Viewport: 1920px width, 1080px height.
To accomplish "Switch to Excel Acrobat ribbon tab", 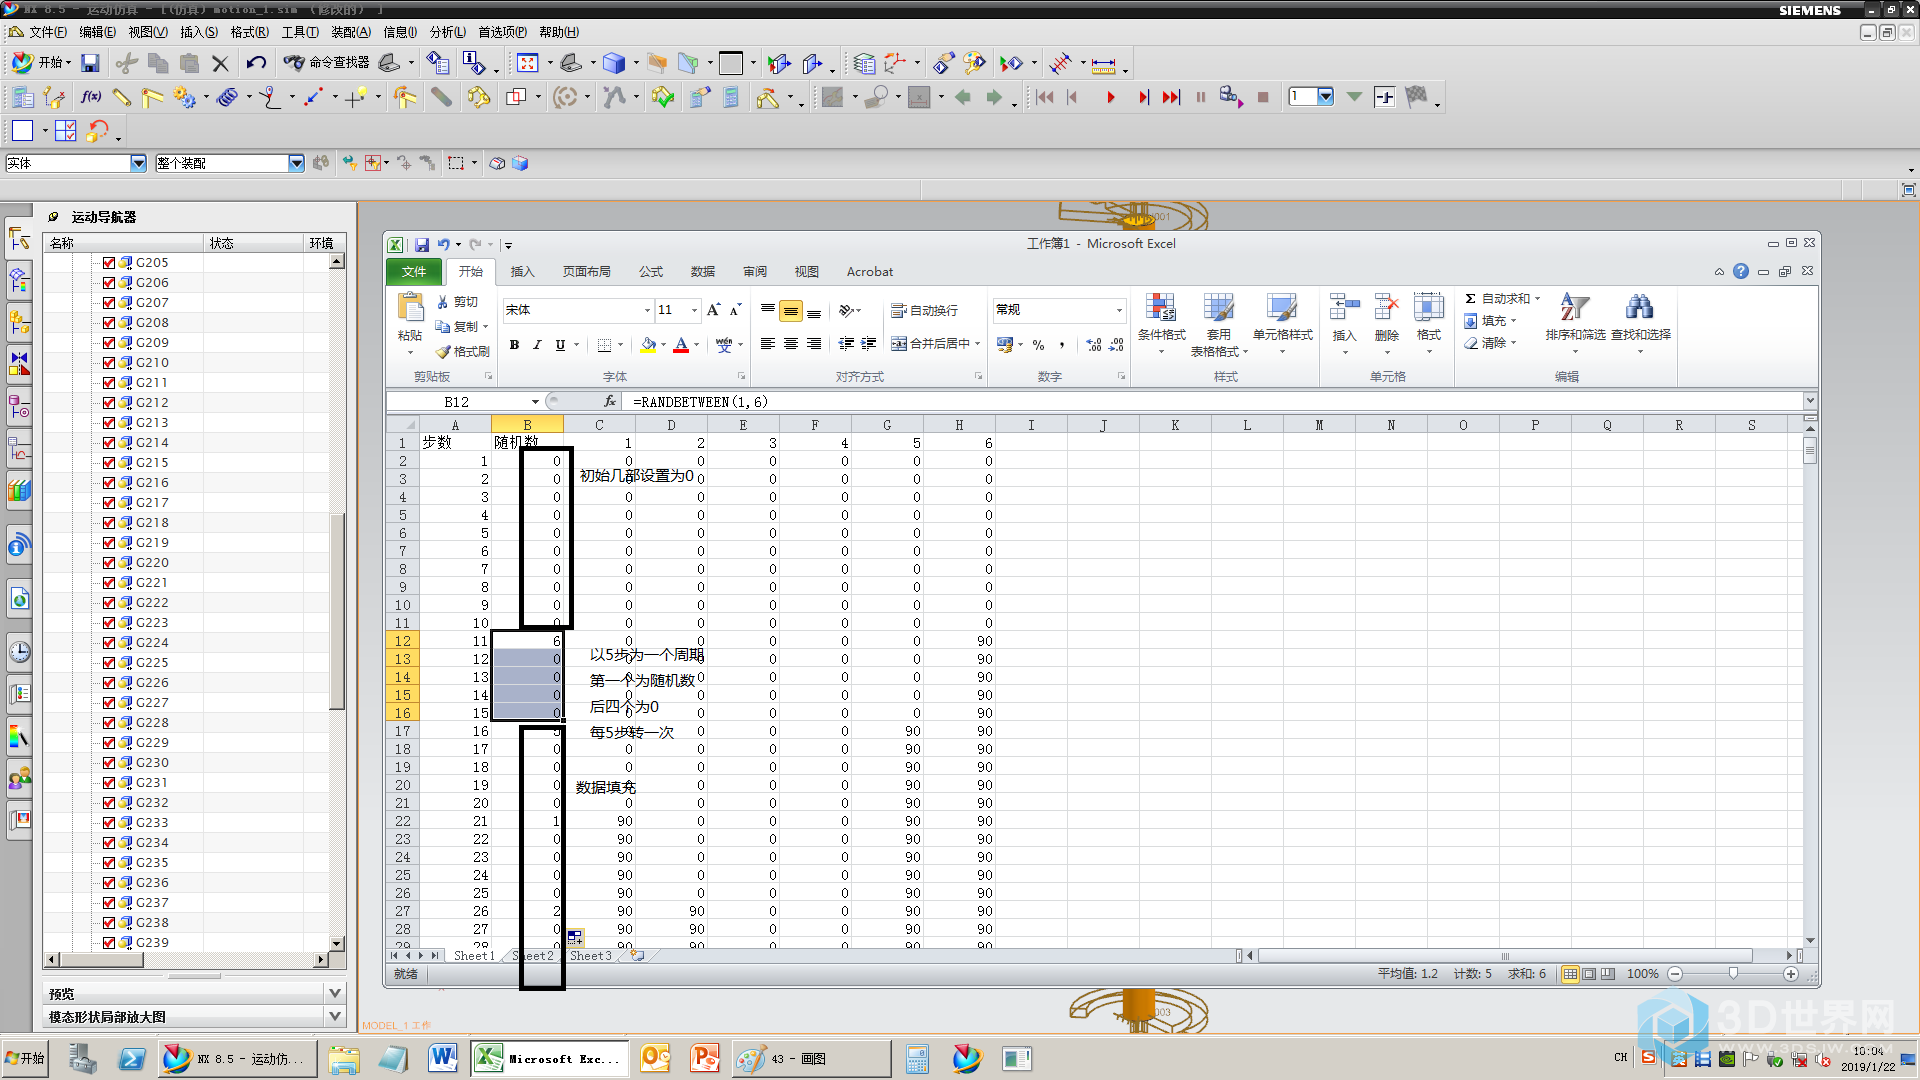I will coord(870,271).
